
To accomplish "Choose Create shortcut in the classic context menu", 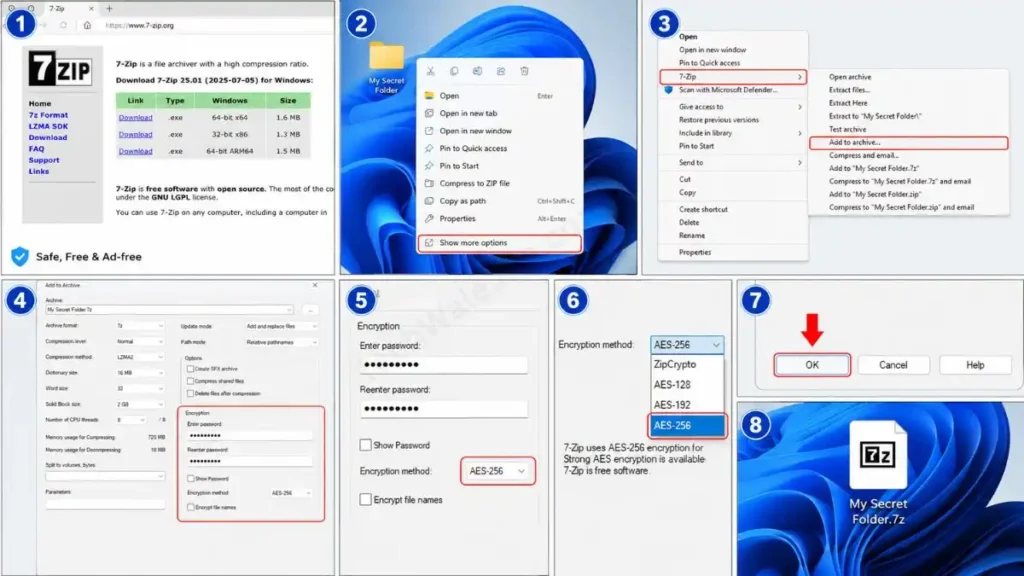I will 703,210.
